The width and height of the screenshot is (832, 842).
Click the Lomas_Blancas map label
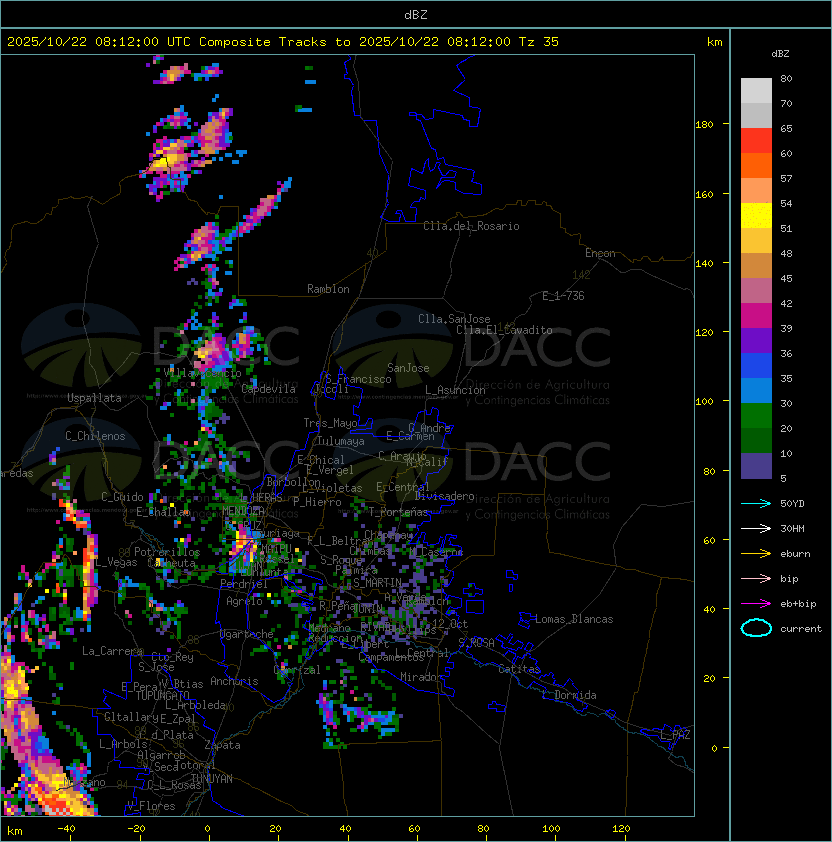574,619
